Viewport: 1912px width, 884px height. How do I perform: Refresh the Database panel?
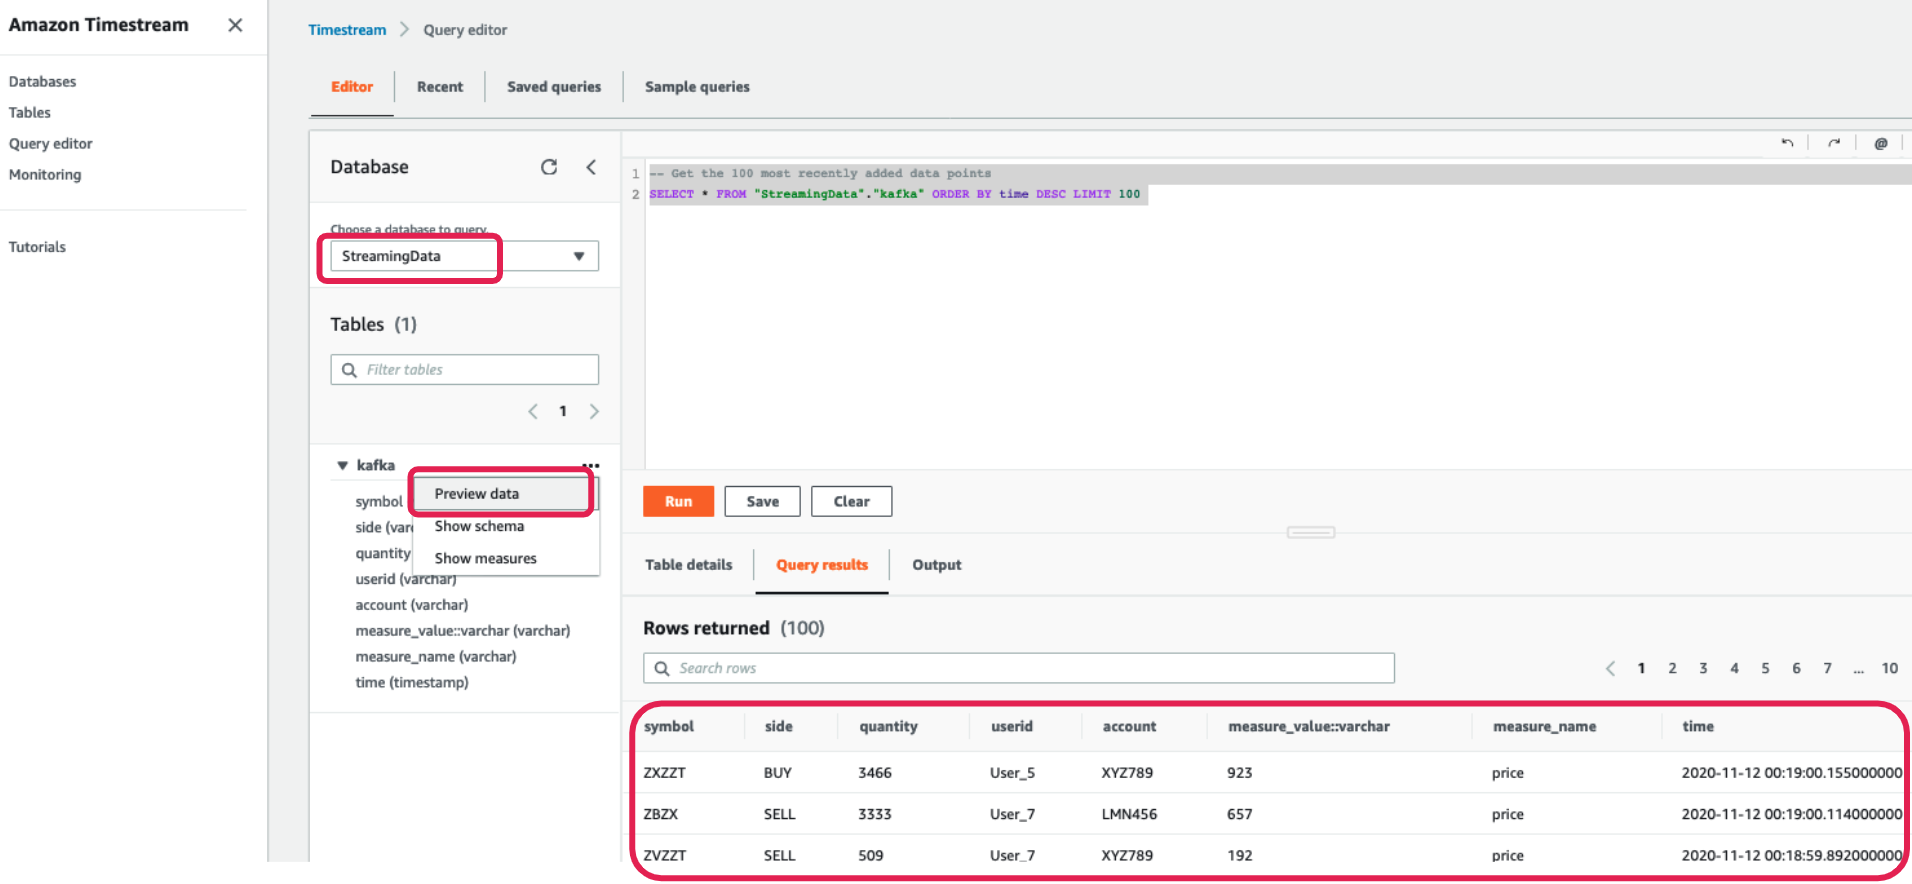pos(549,167)
